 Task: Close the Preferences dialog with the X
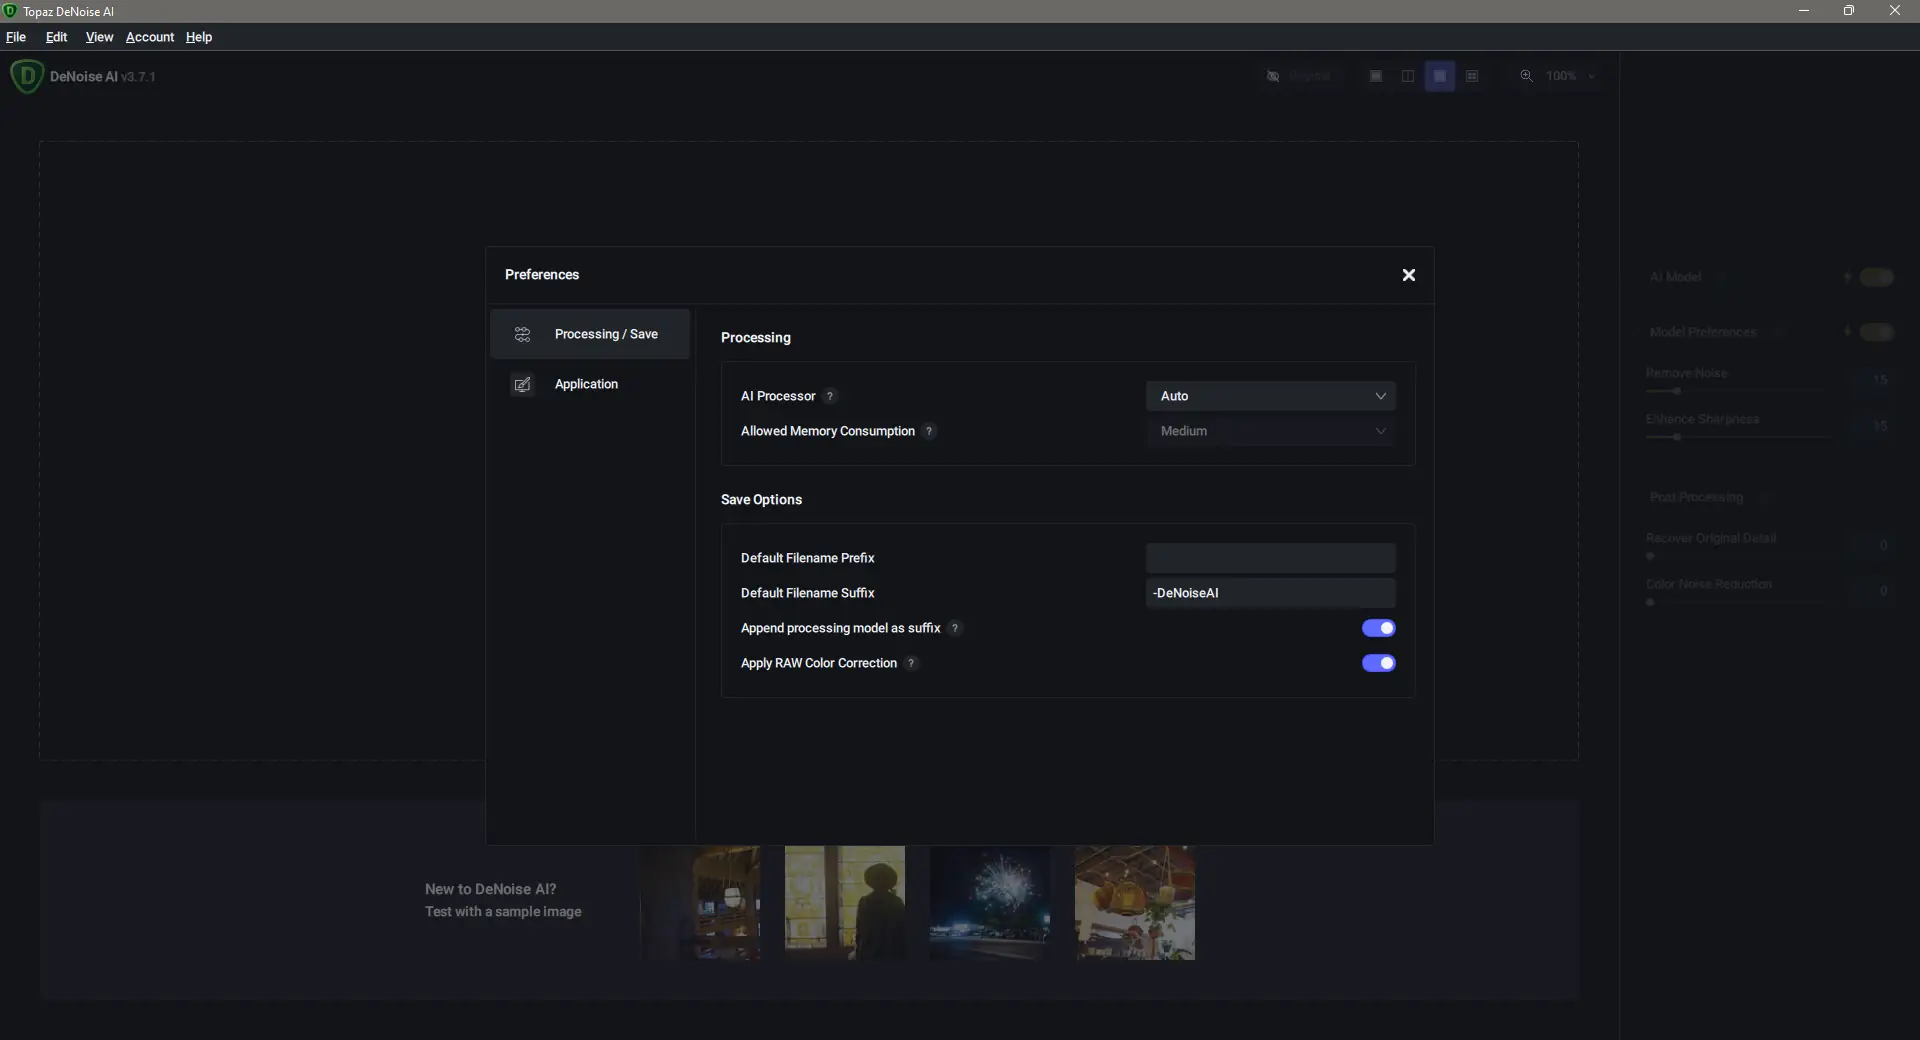pyautogui.click(x=1408, y=275)
